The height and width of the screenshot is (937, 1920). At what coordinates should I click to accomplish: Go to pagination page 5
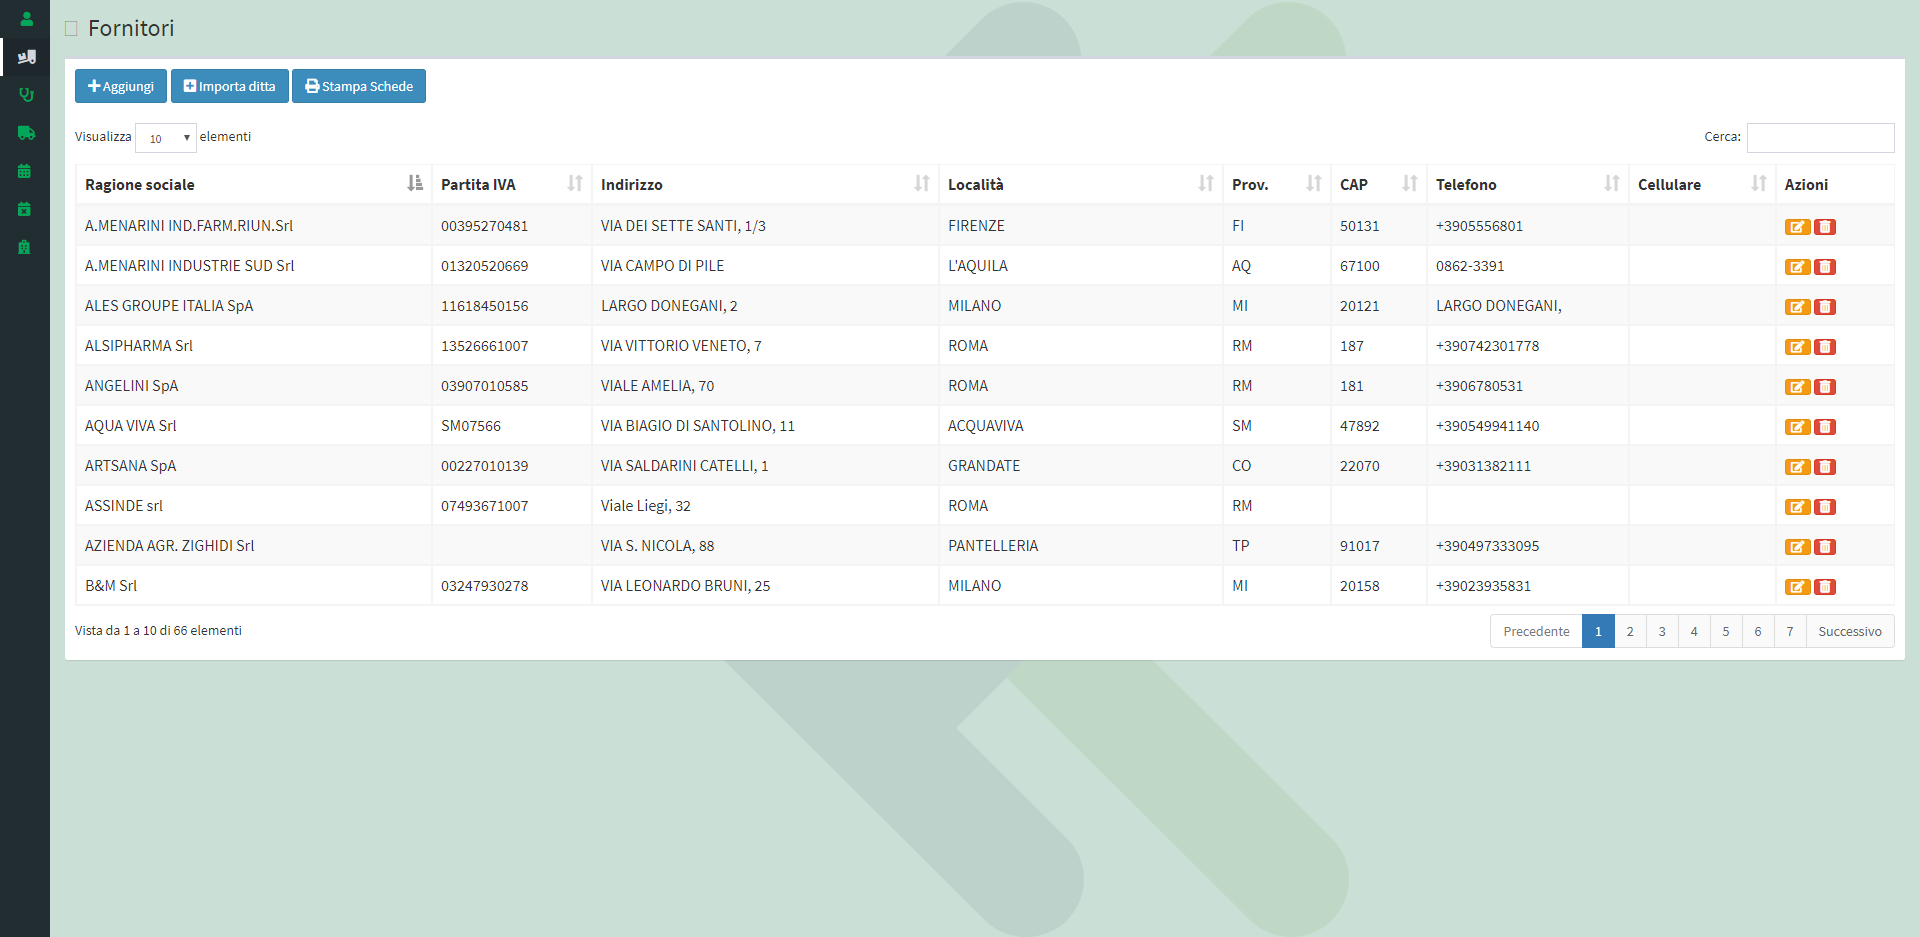[1726, 631]
